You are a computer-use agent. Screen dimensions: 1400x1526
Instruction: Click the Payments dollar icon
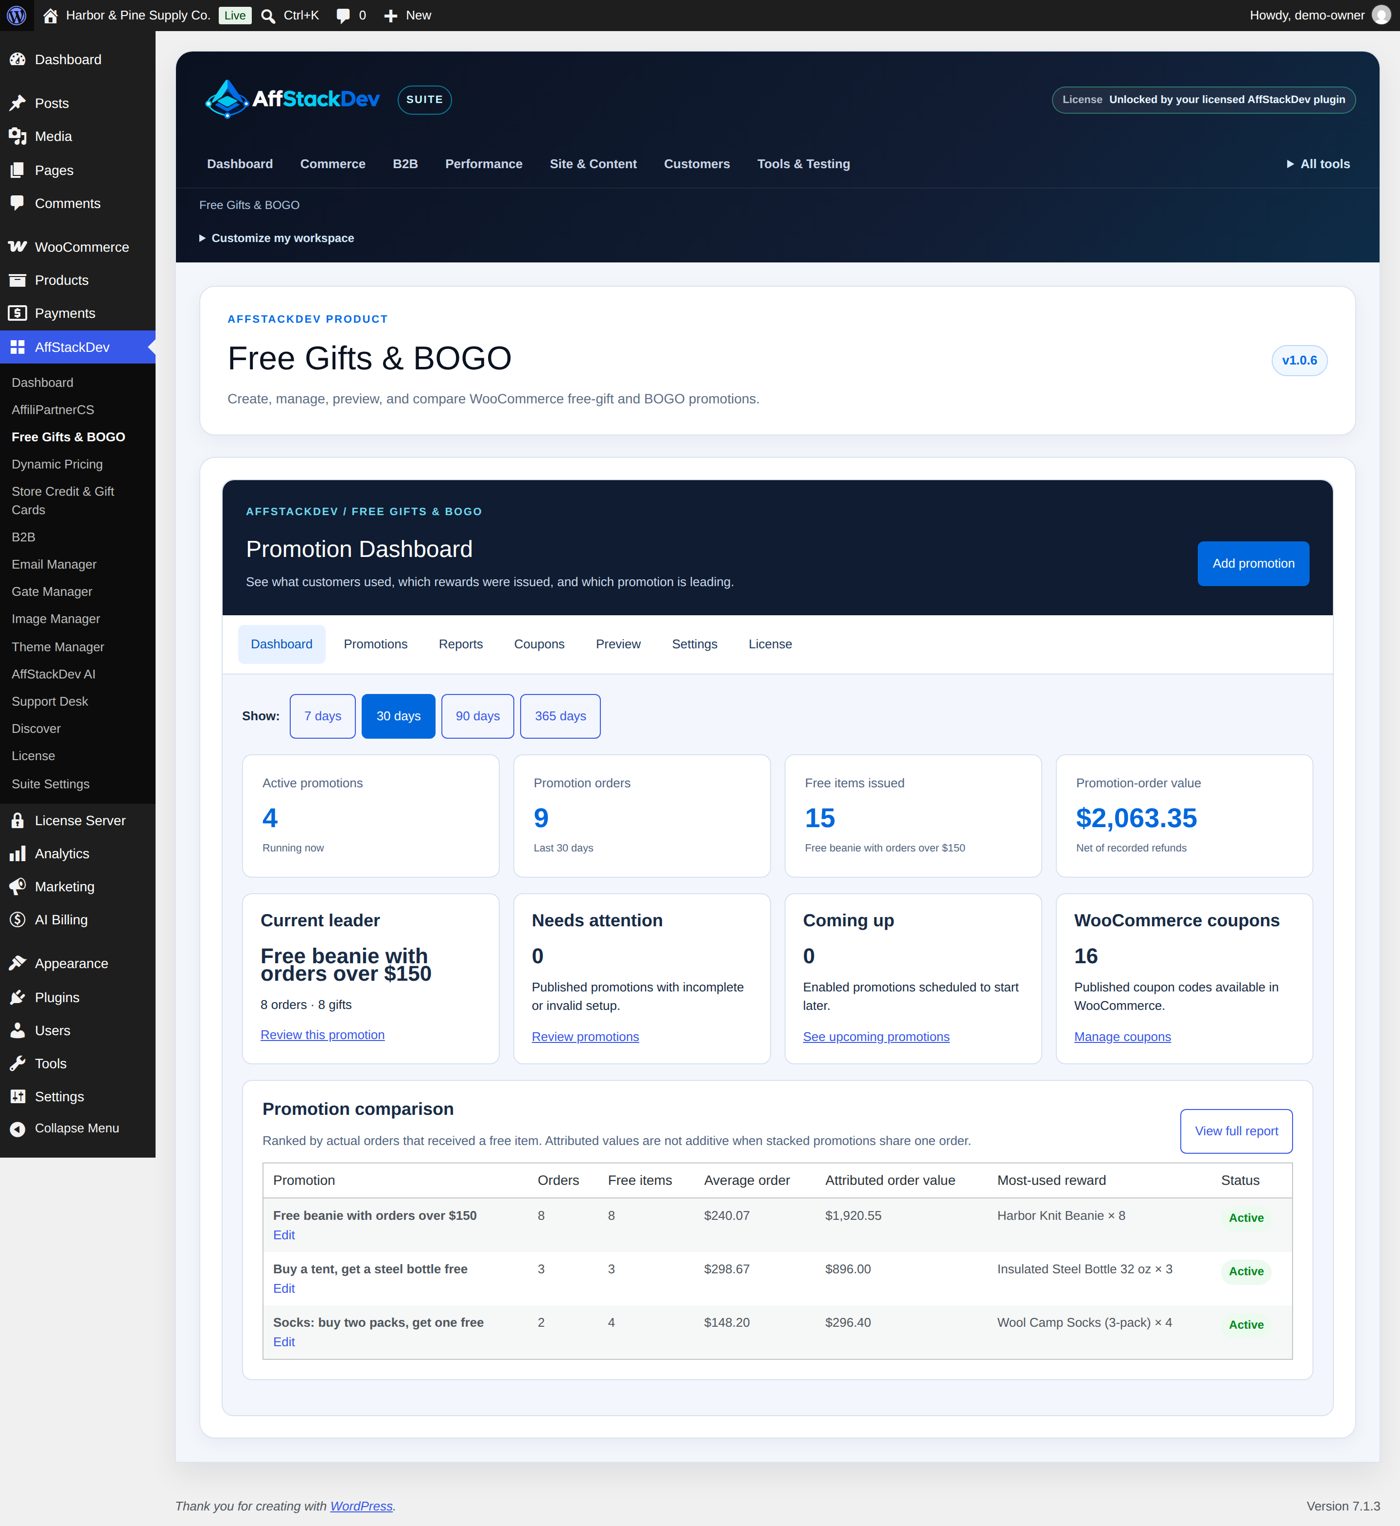(17, 313)
